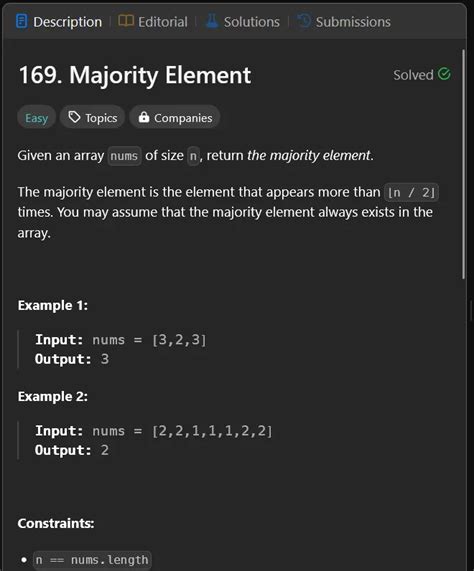This screenshot has height=571, width=474.
Task: Click the green Solved checkmark icon
Action: pos(444,74)
